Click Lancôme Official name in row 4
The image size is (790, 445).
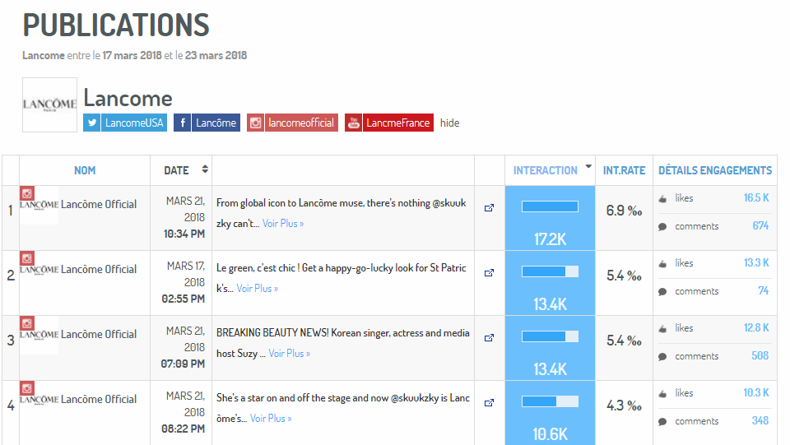[99, 400]
